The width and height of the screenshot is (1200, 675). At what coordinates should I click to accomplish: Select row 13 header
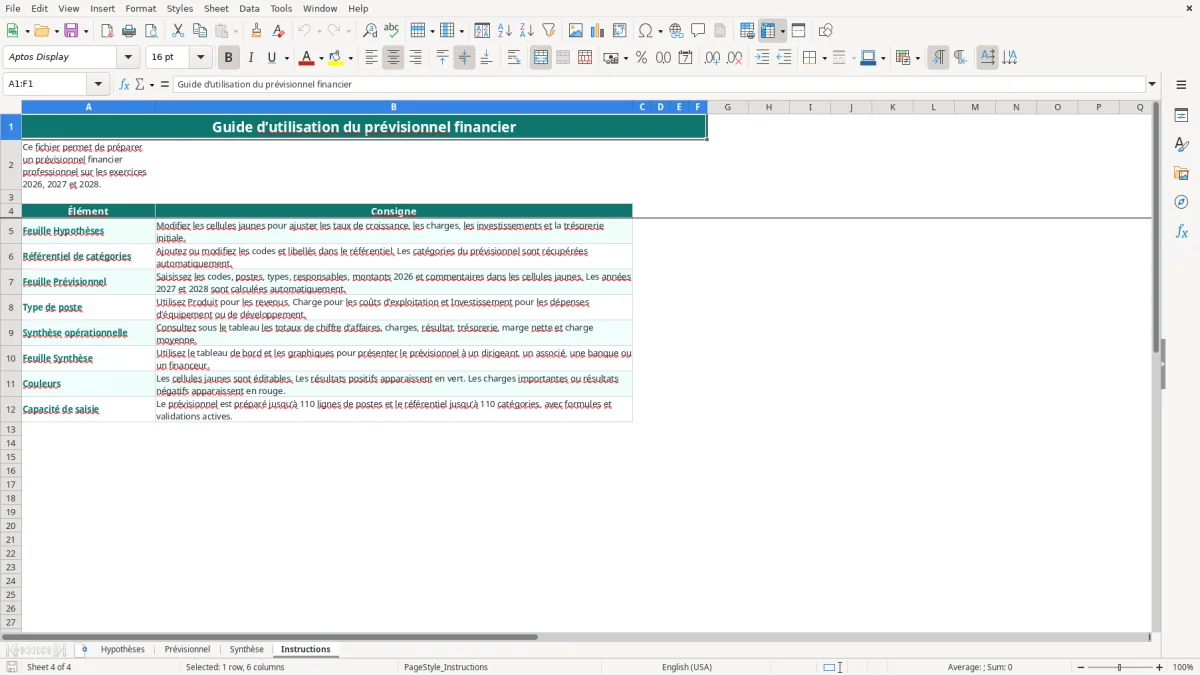11,429
